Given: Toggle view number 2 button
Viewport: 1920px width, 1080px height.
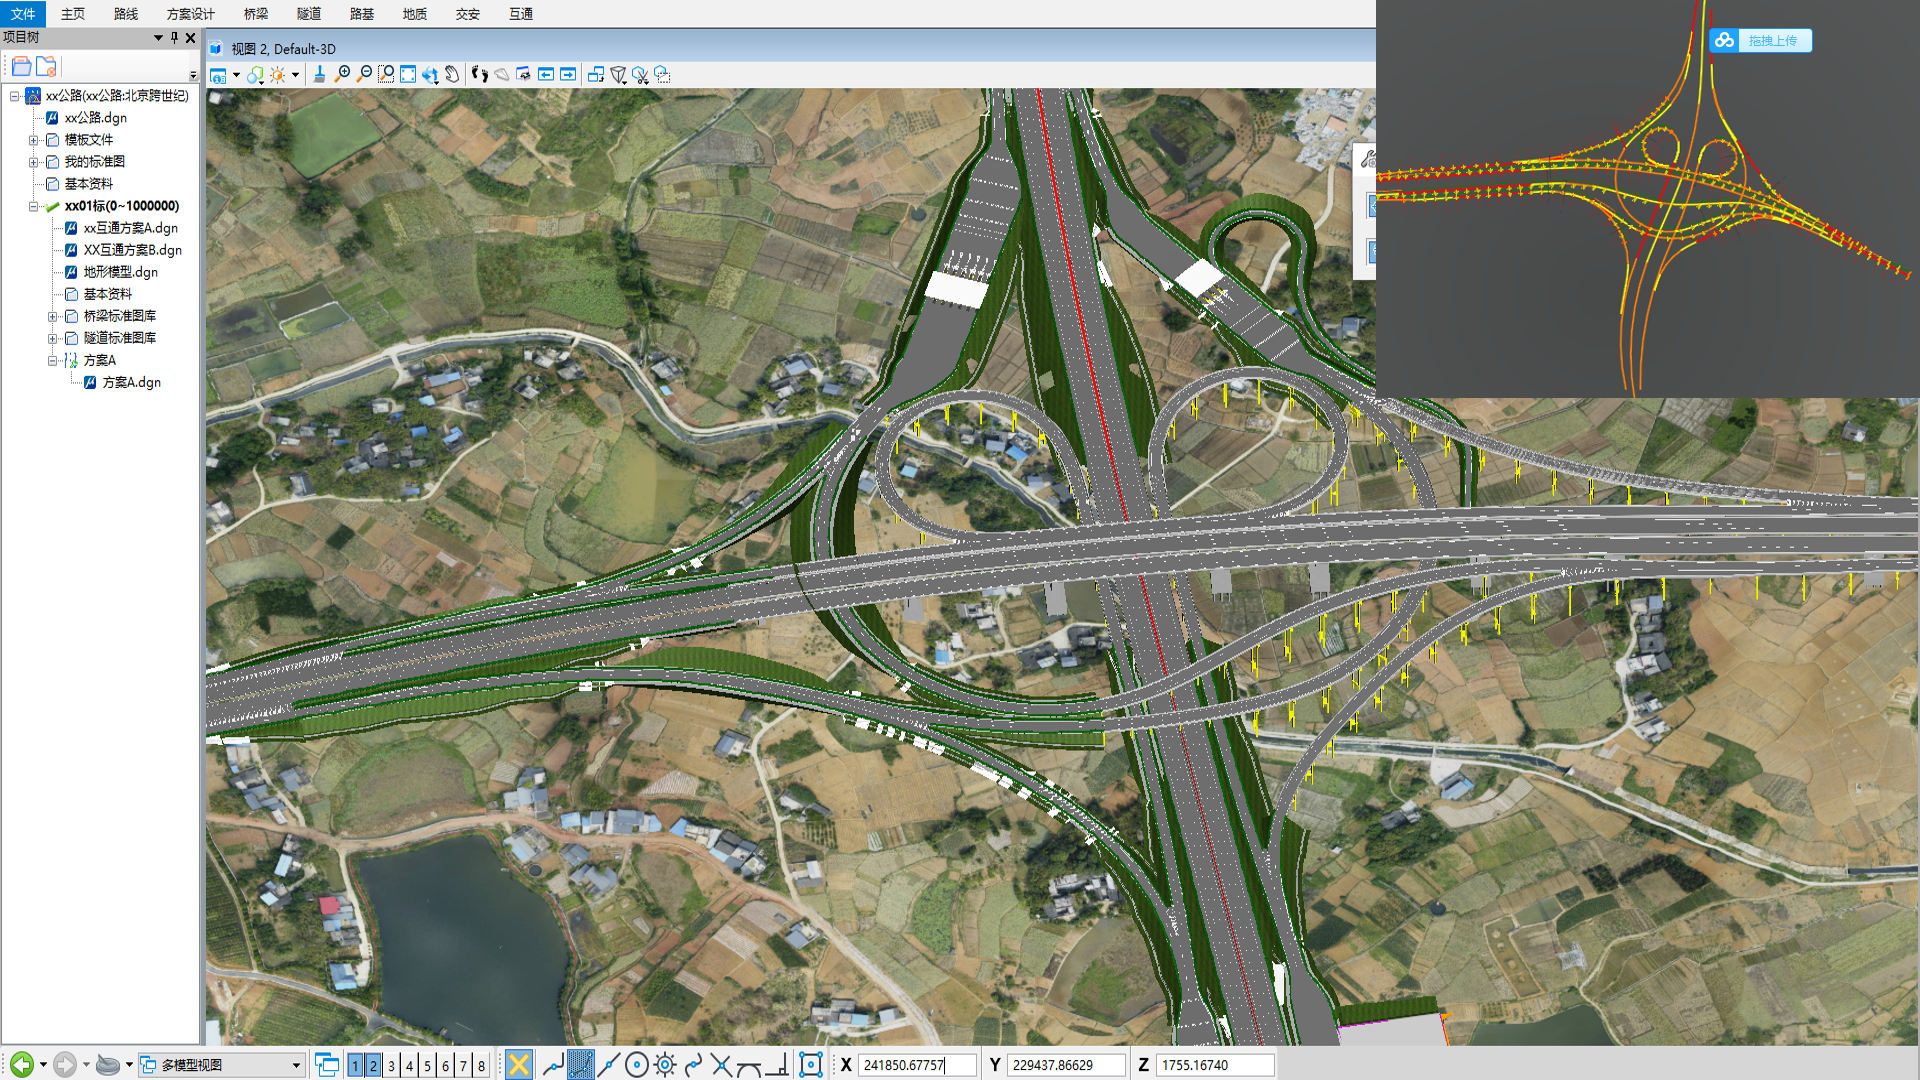Looking at the screenshot, I should click(373, 1066).
